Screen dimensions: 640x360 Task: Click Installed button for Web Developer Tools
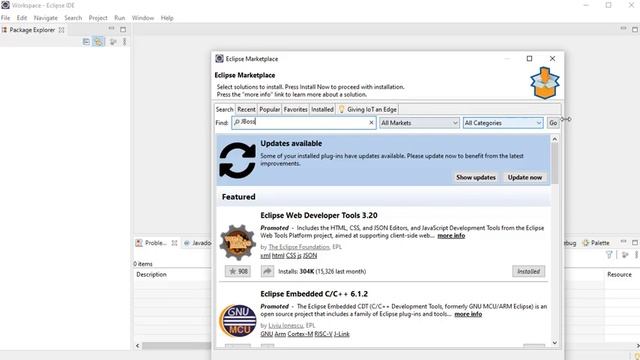(x=529, y=271)
